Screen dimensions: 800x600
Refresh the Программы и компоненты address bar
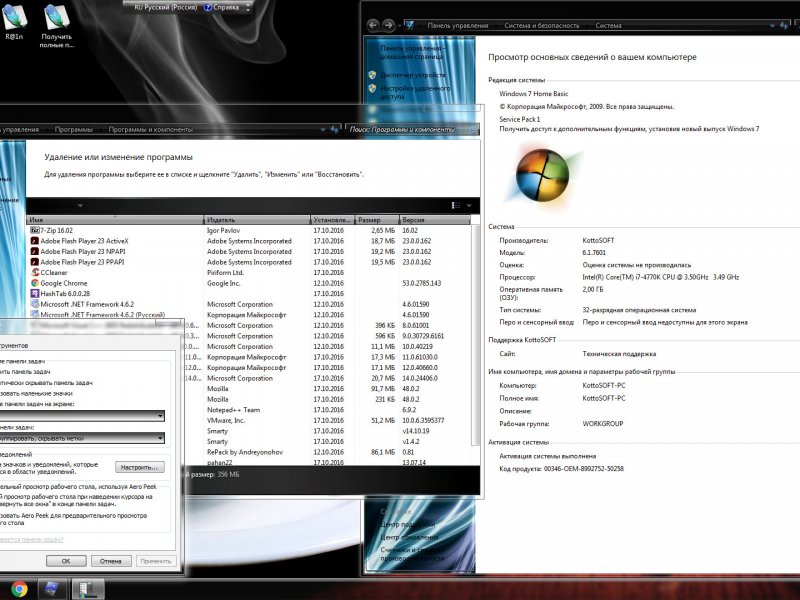point(335,130)
